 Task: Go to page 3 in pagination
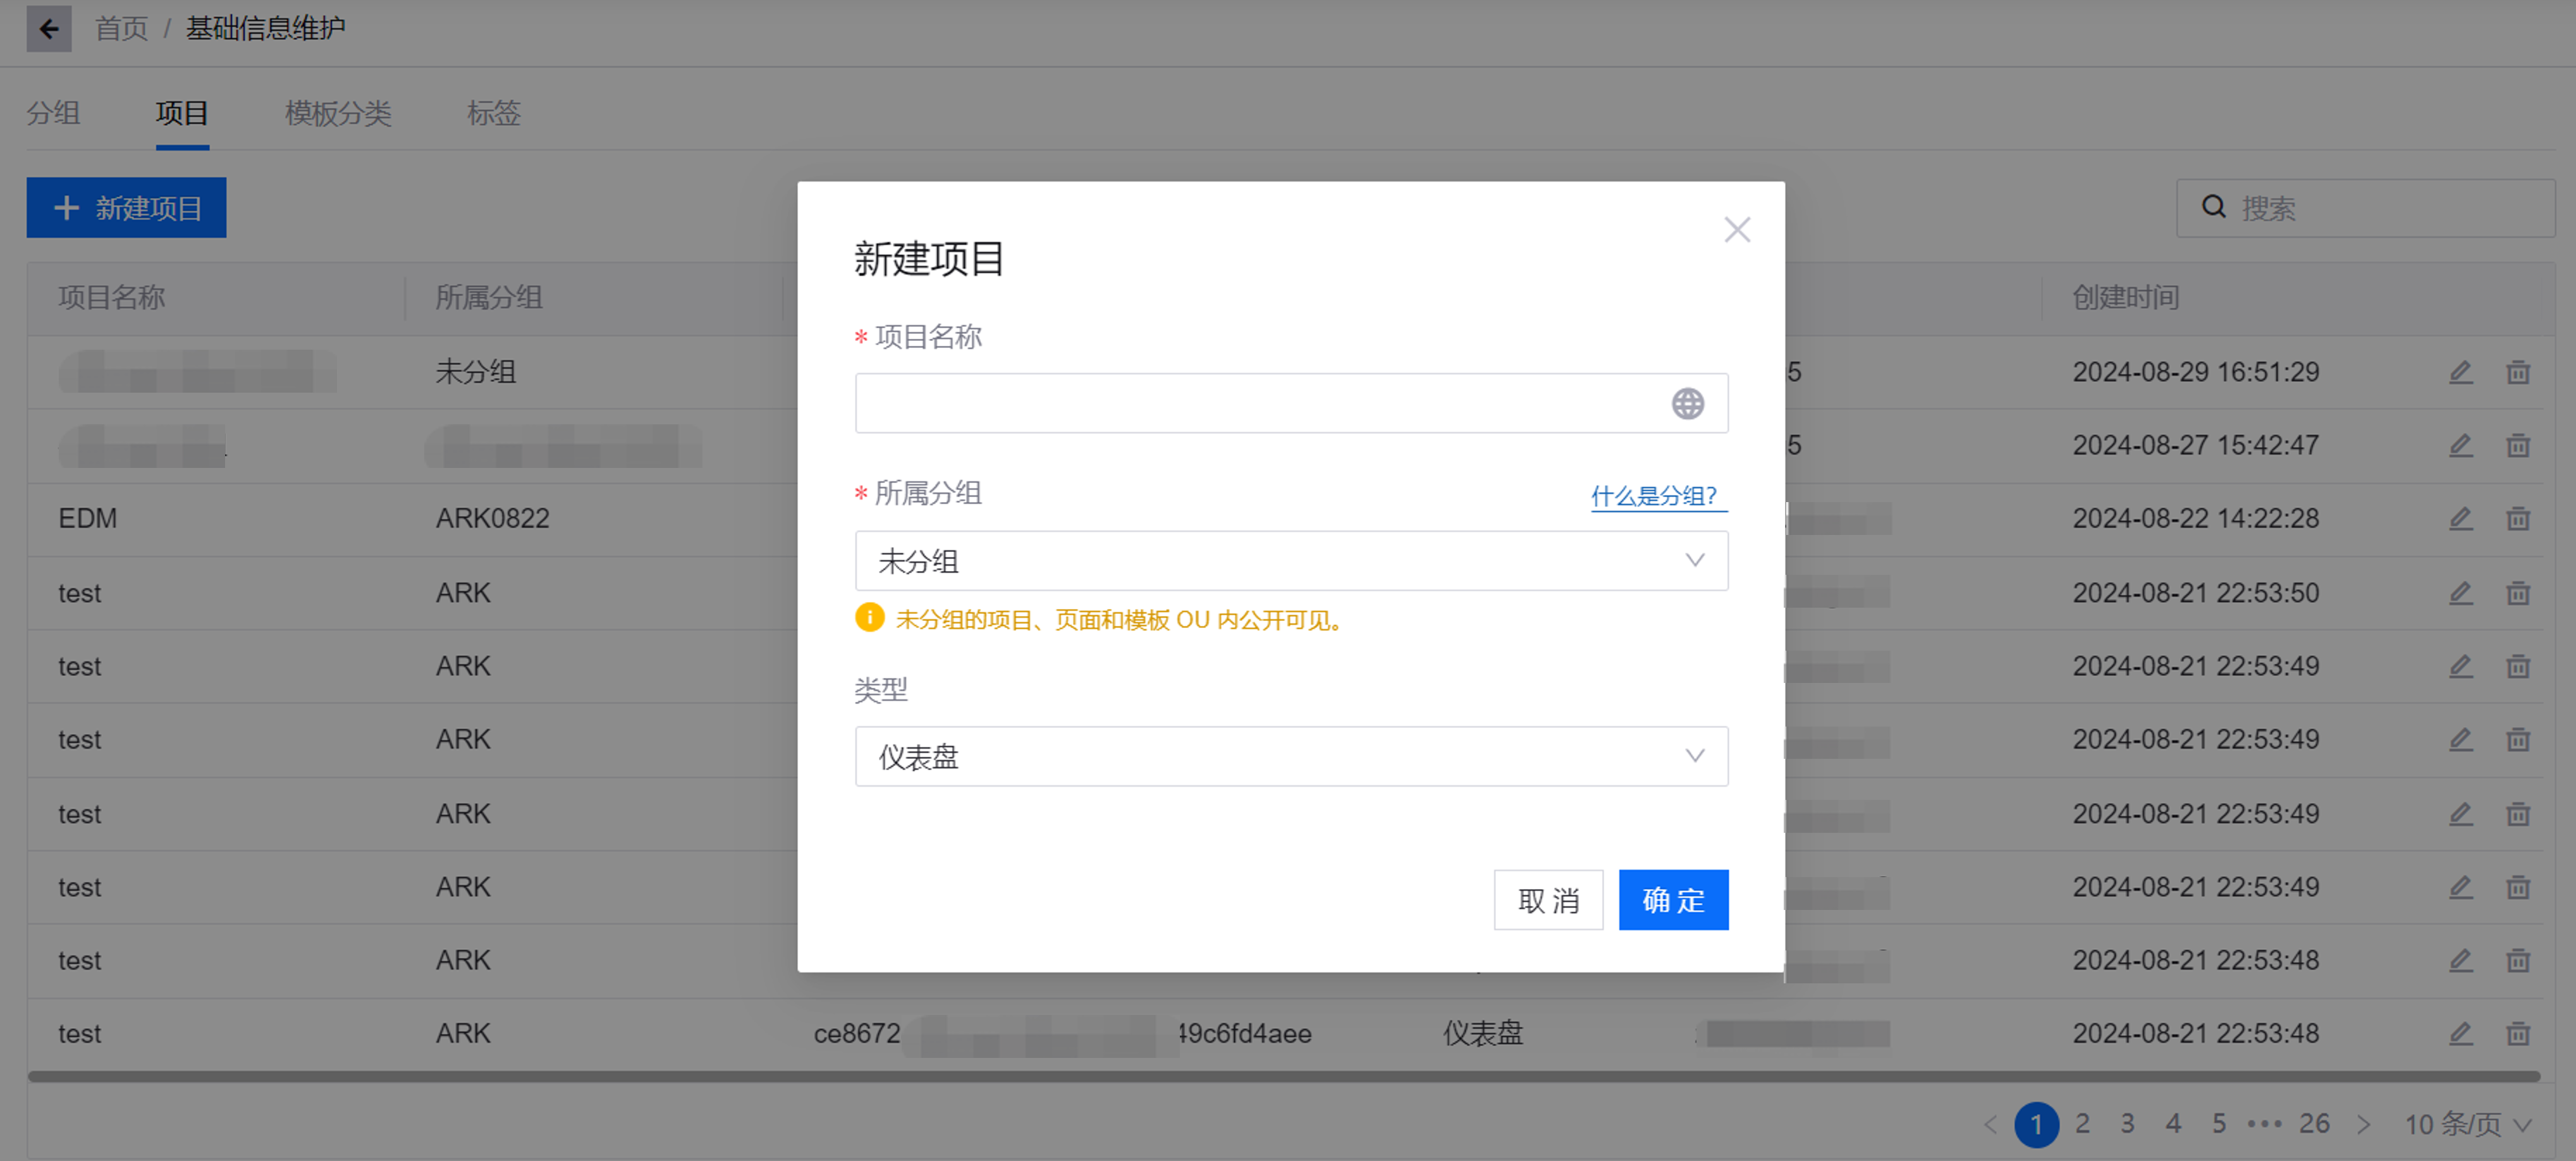[x=2127, y=1124]
